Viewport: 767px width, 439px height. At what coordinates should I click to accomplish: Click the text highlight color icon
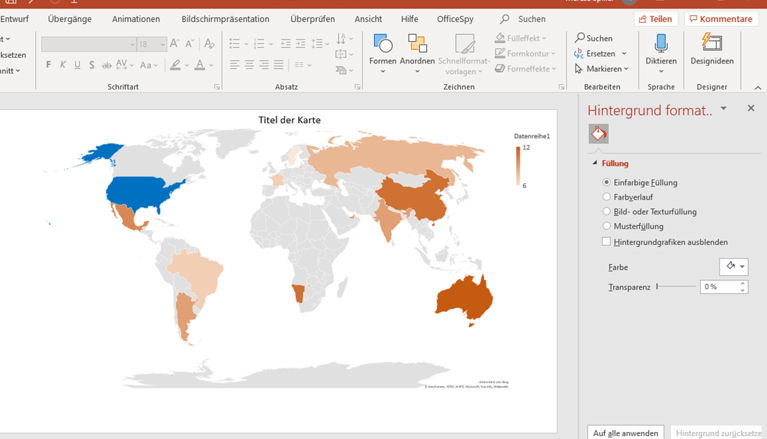point(175,65)
